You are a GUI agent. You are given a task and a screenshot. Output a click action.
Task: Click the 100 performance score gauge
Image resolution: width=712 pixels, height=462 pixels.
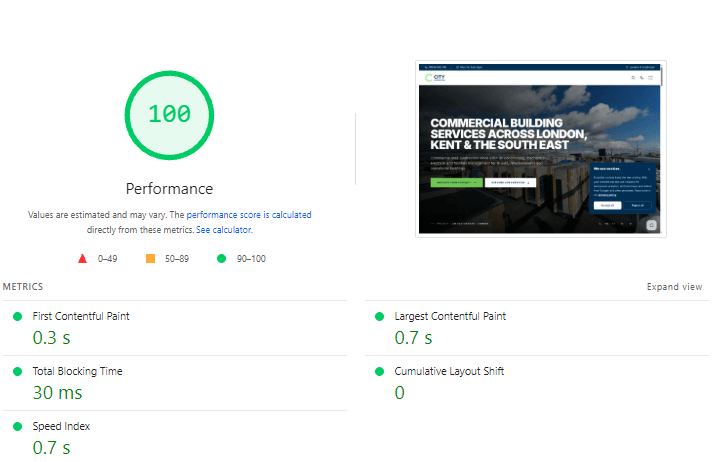click(x=169, y=115)
